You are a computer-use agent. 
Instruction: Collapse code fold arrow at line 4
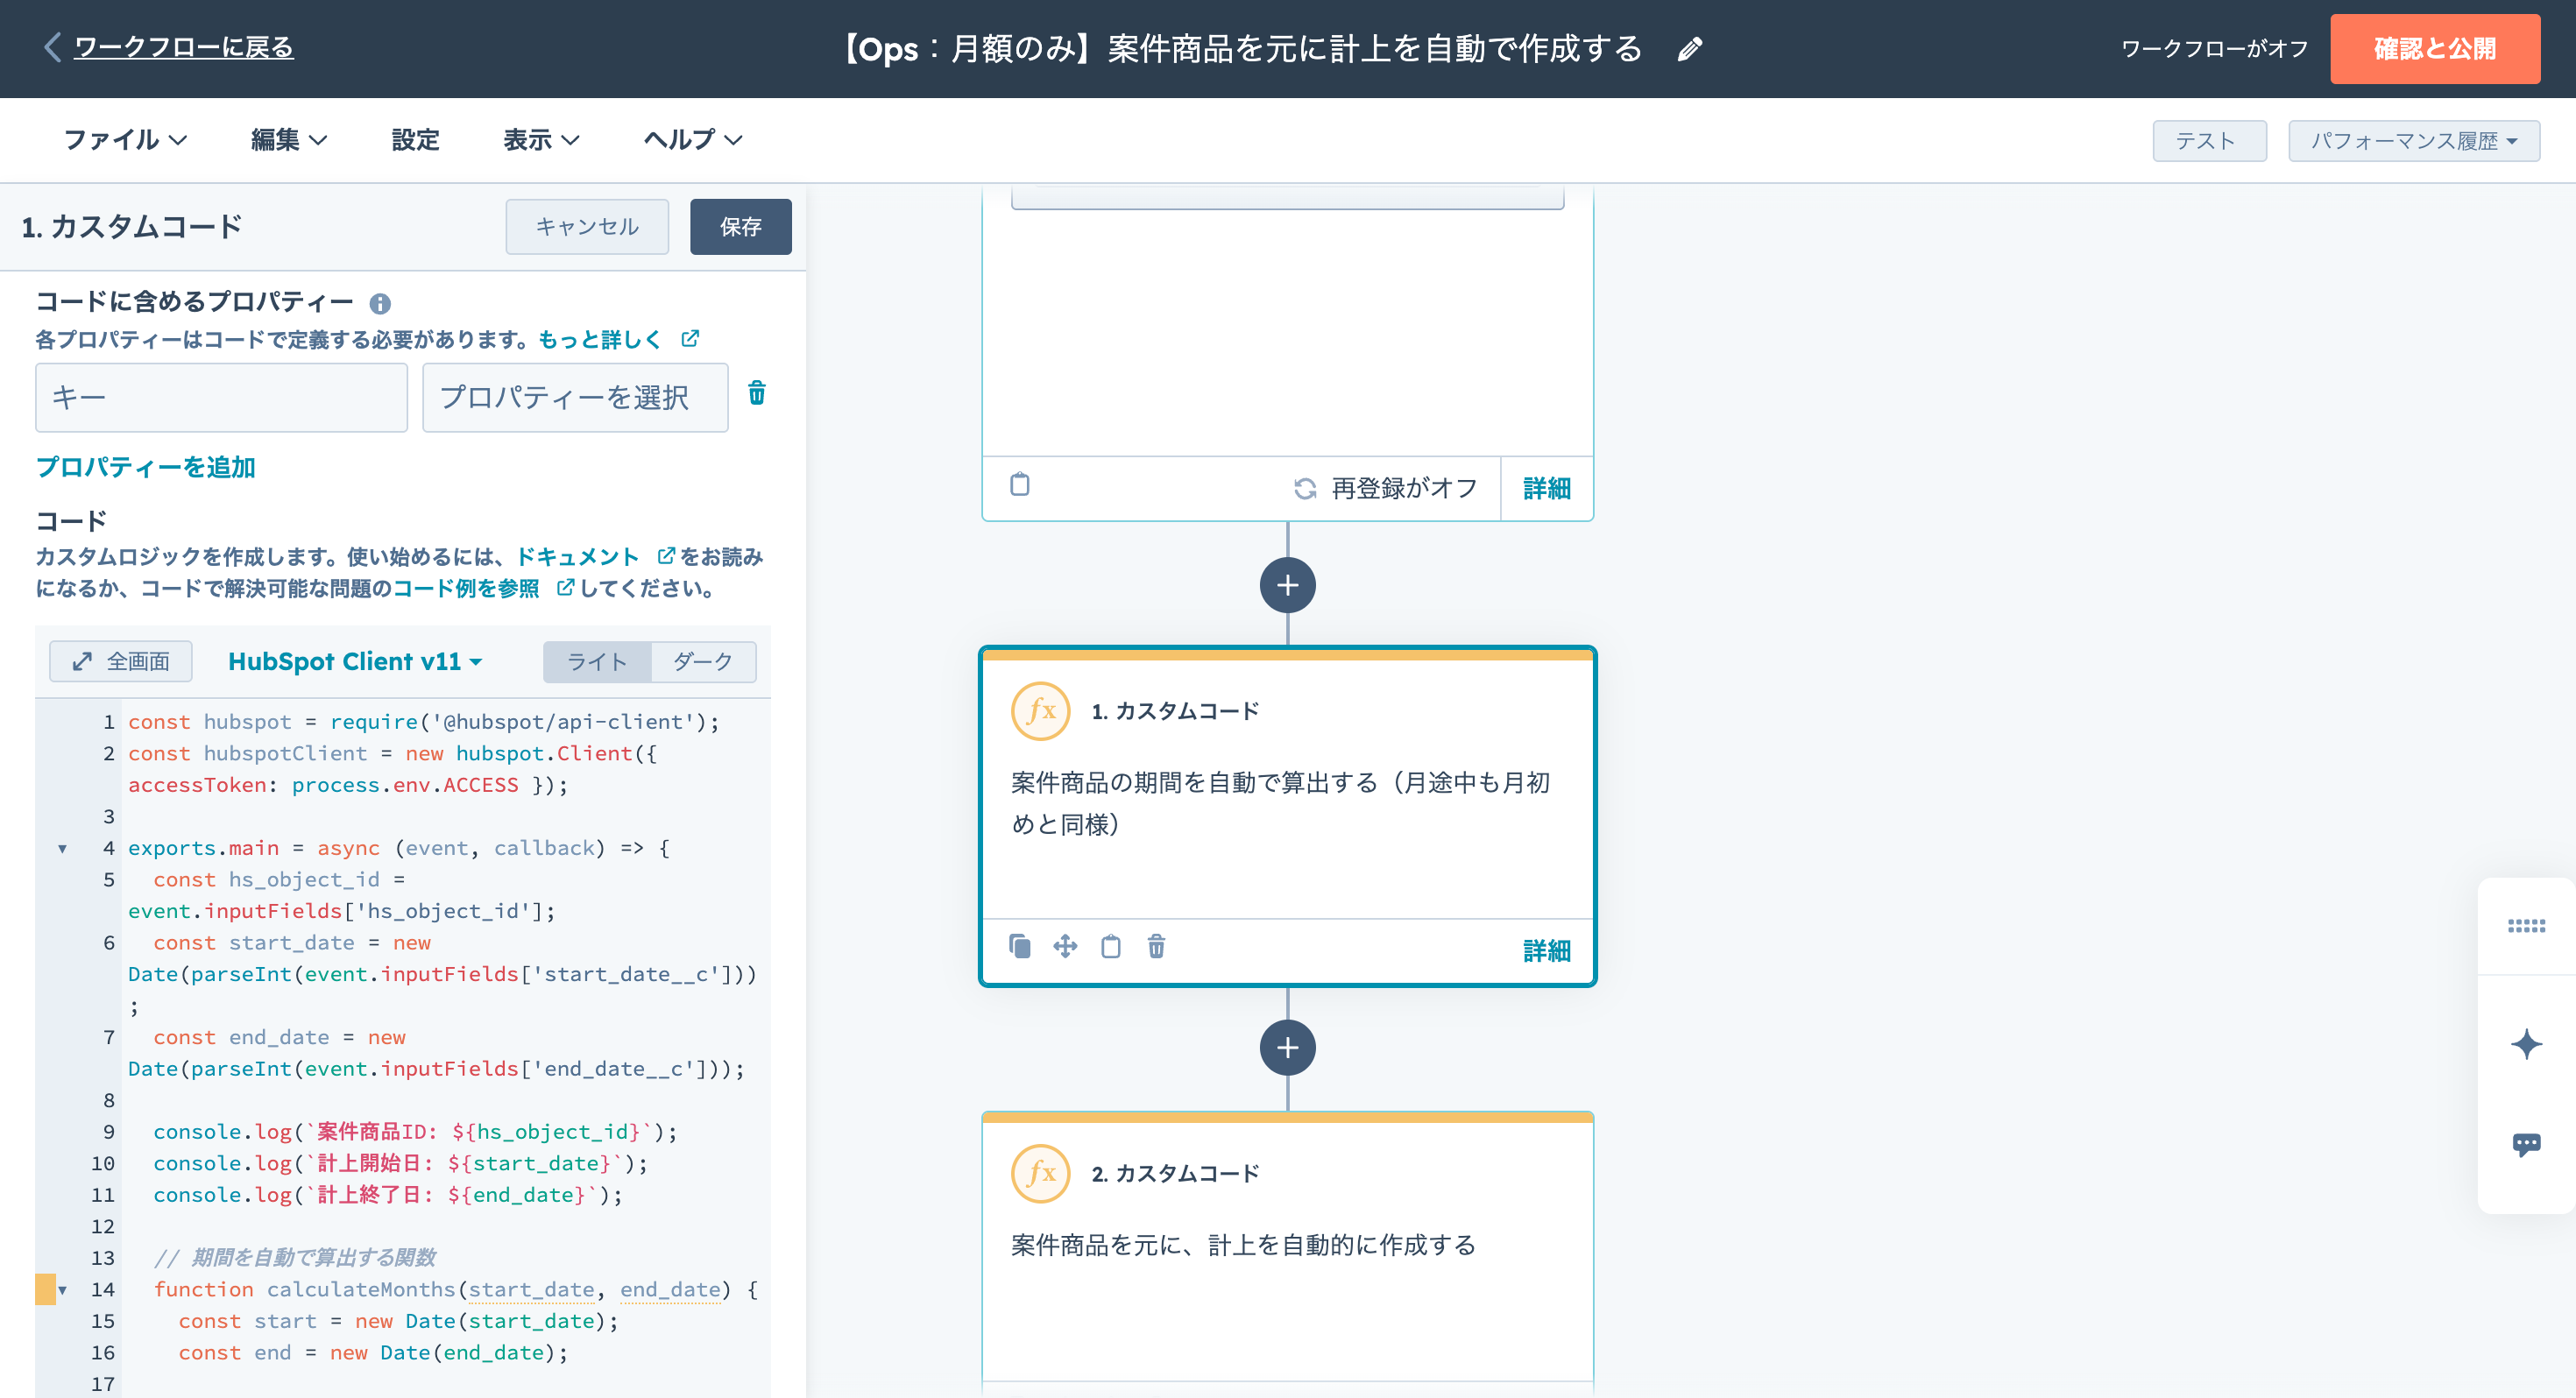pyautogui.click(x=62, y=849)
